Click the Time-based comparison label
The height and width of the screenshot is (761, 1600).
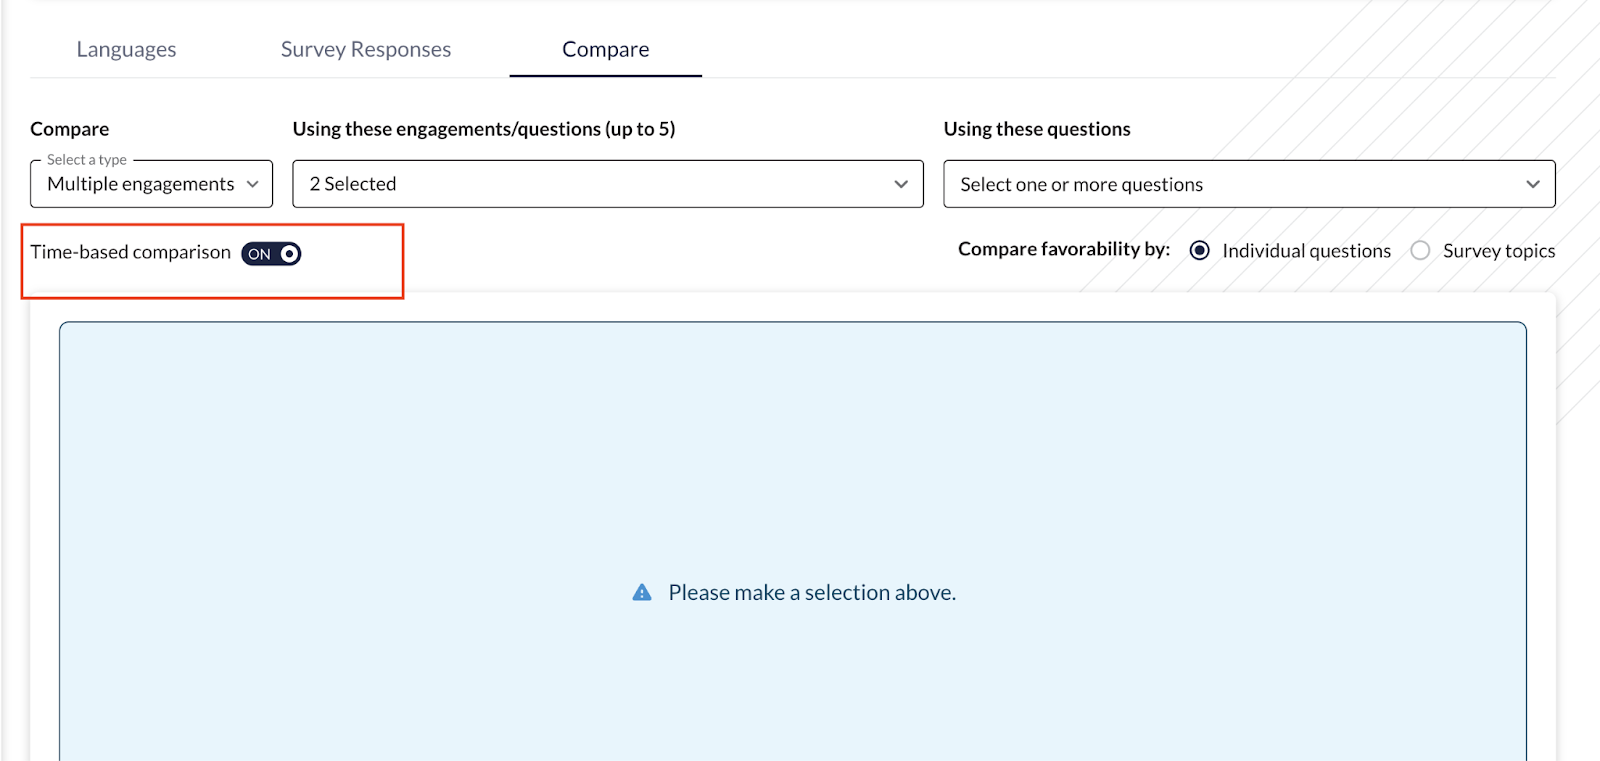click(130, 252)
